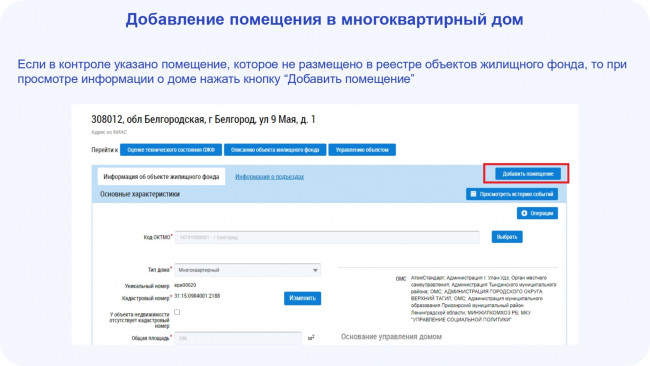Image resolution: width=650 pixels, height=366 pixels.
Task: Click the "Добавить помещение" button
Action: tap(528, 174)
